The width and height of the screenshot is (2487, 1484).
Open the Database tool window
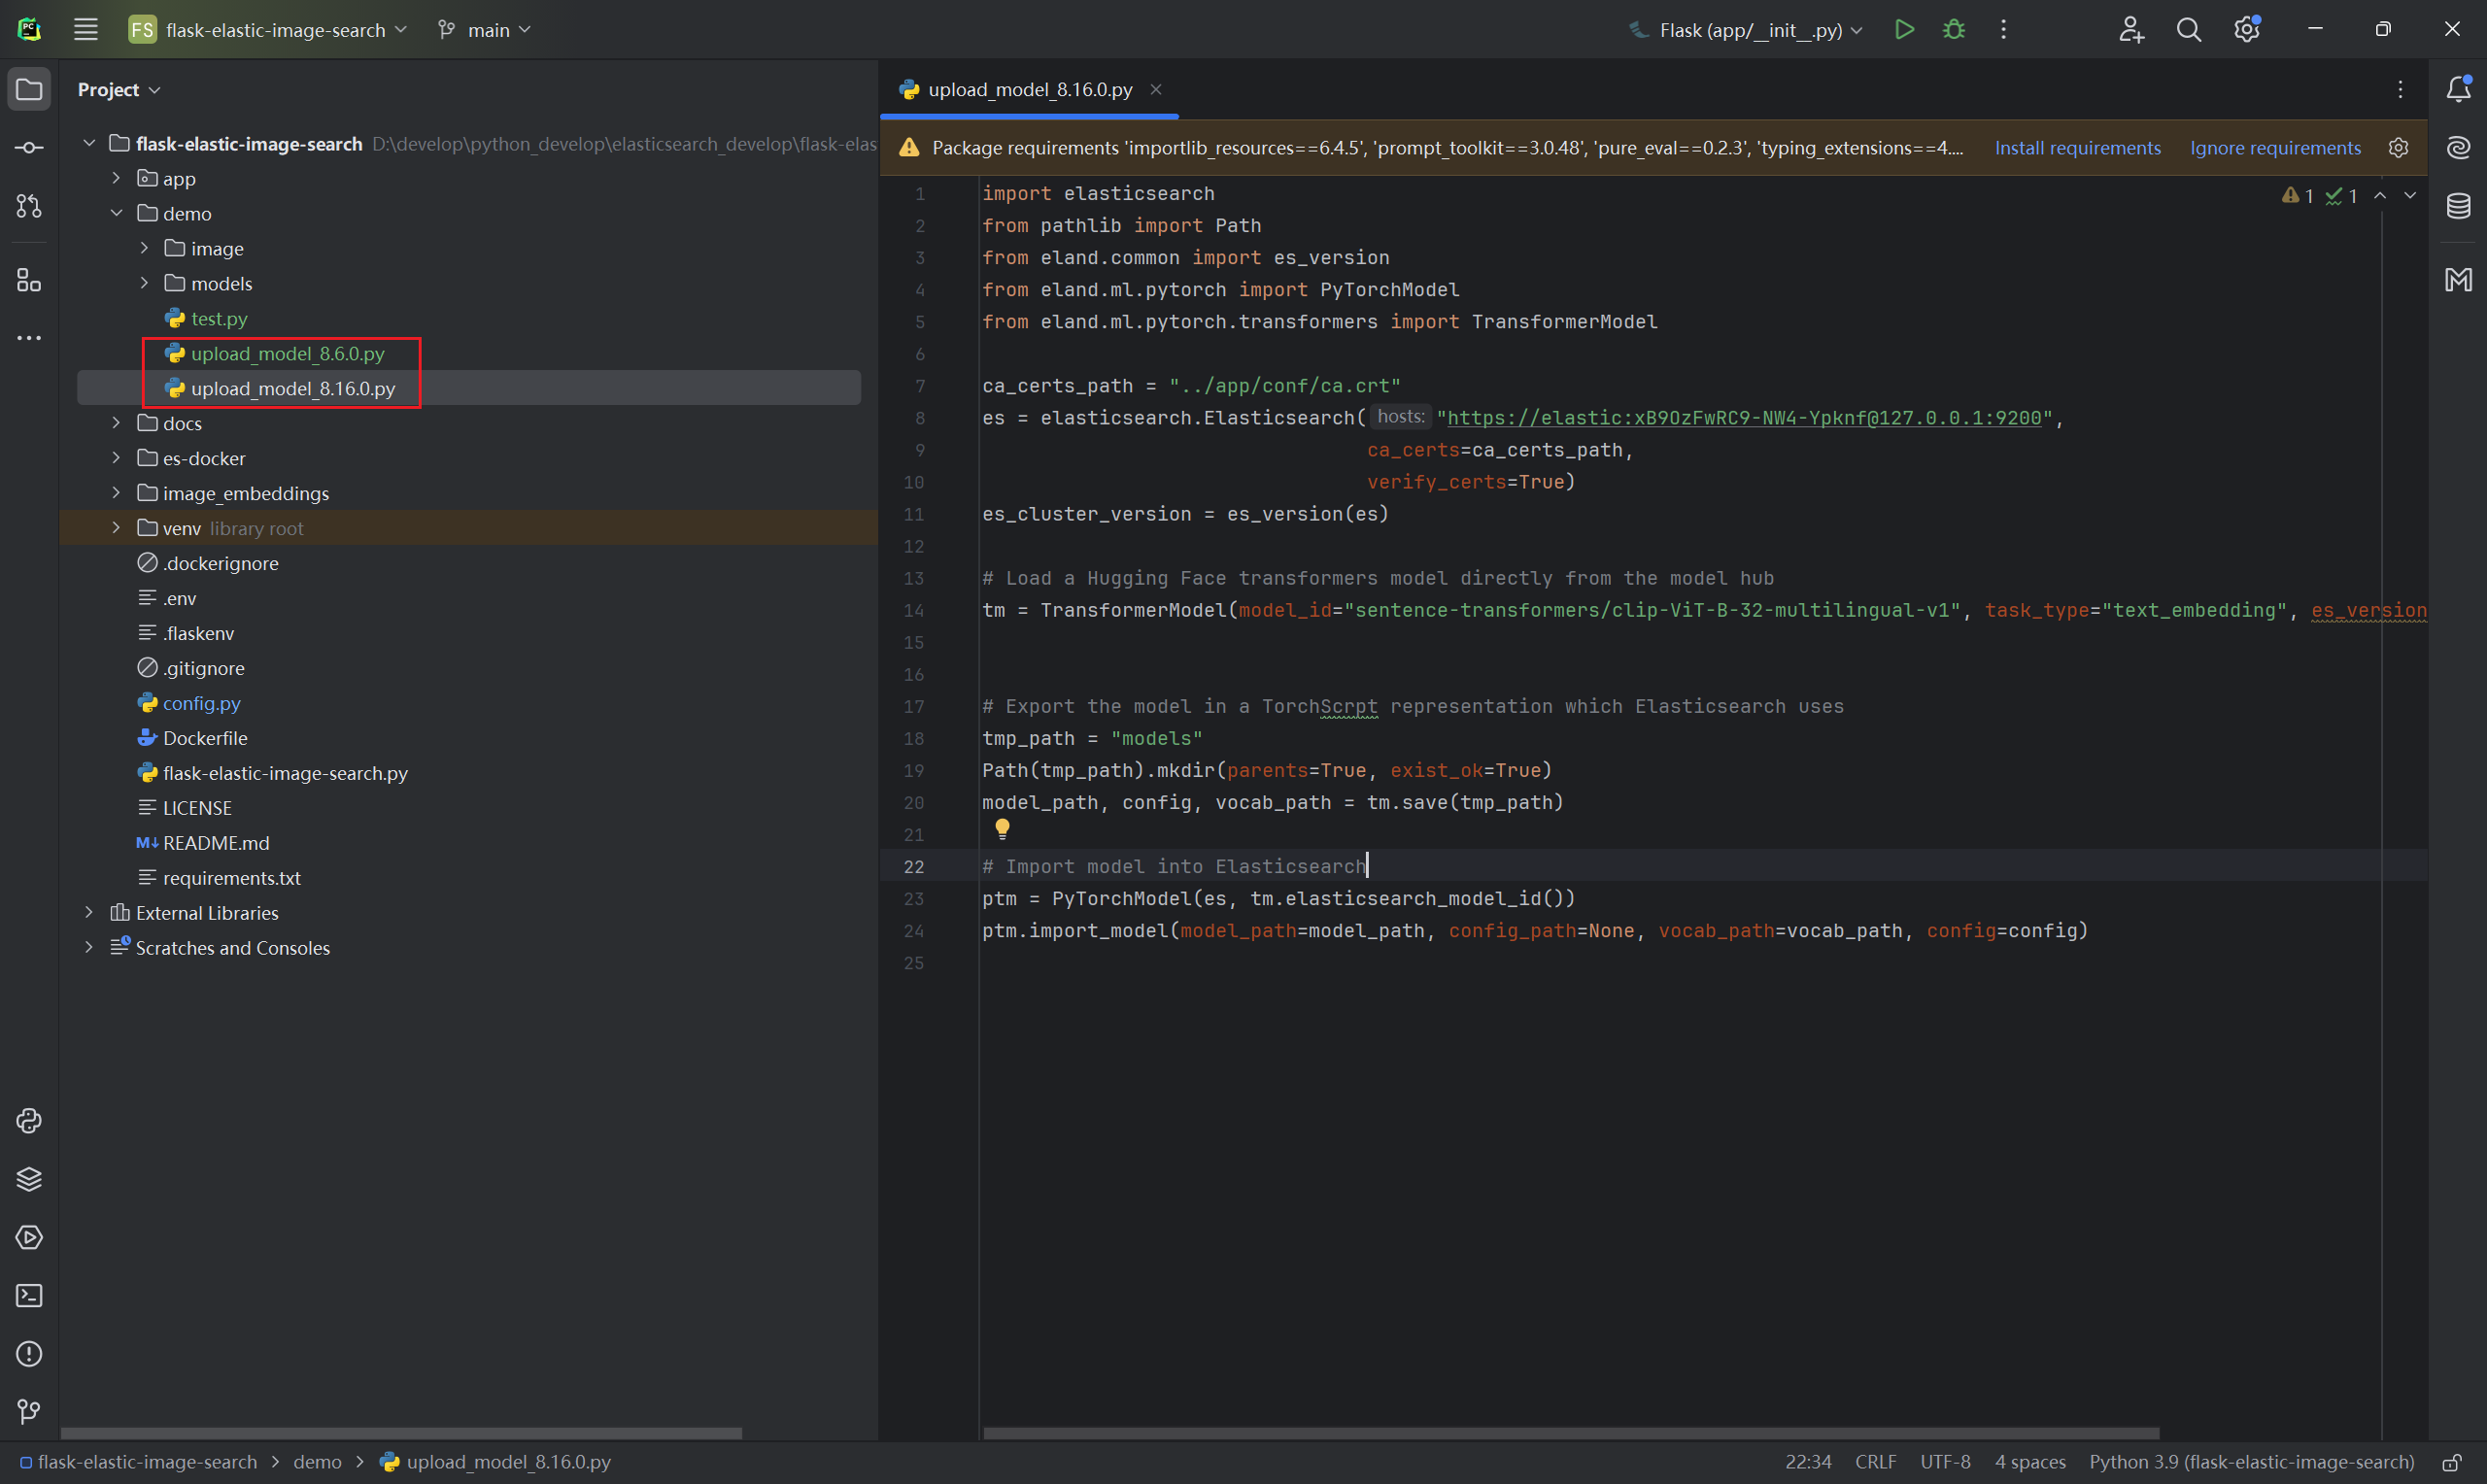[2458, 207]
